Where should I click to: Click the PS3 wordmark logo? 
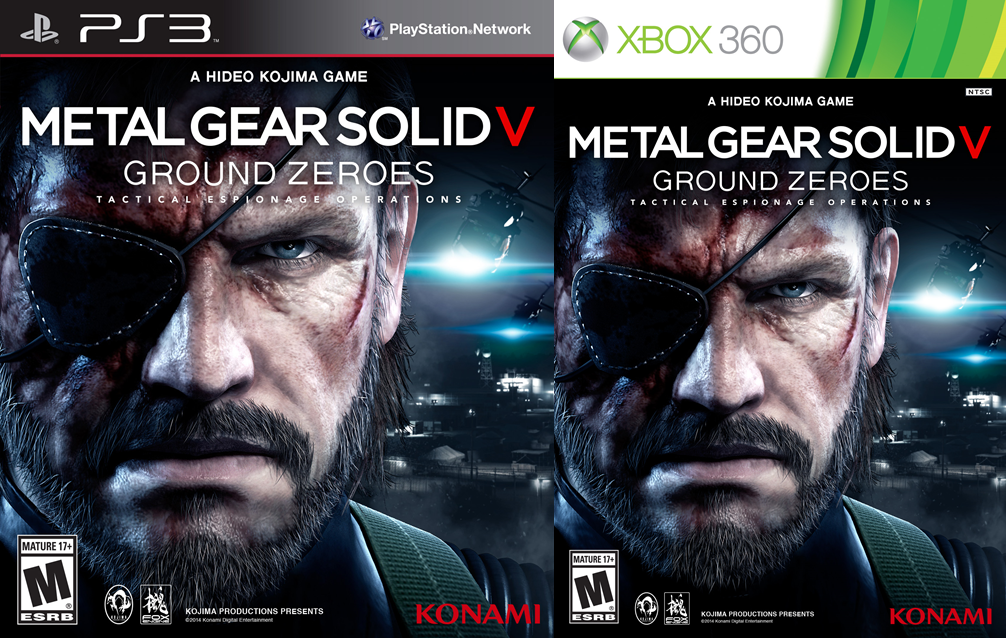click(146, 30)
